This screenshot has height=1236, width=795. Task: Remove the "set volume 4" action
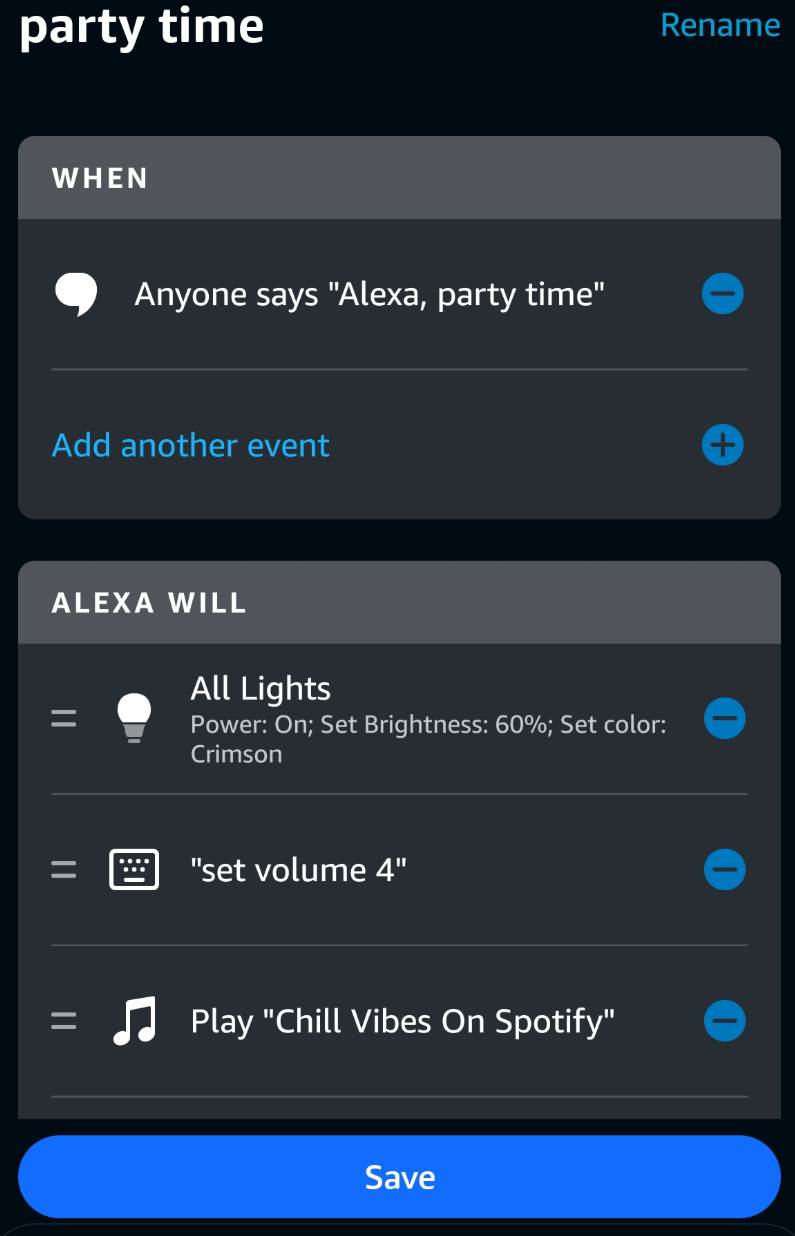[x=724, y=870]
